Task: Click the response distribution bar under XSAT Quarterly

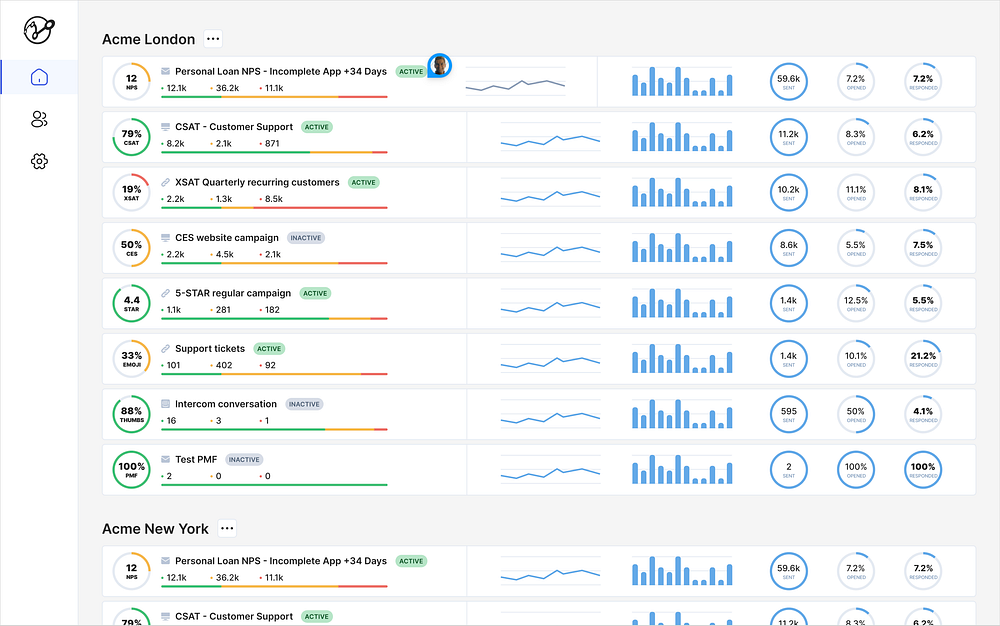Action: coord(274,208)
